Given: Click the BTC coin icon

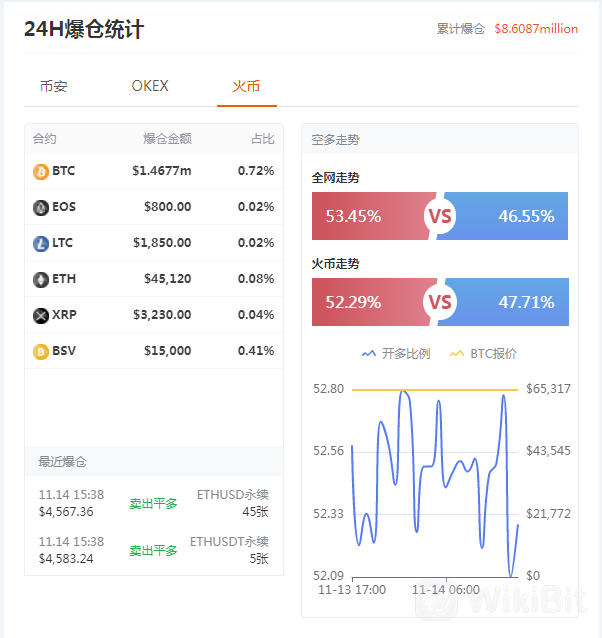Looking at the screenshot, I should pos(41,172).
